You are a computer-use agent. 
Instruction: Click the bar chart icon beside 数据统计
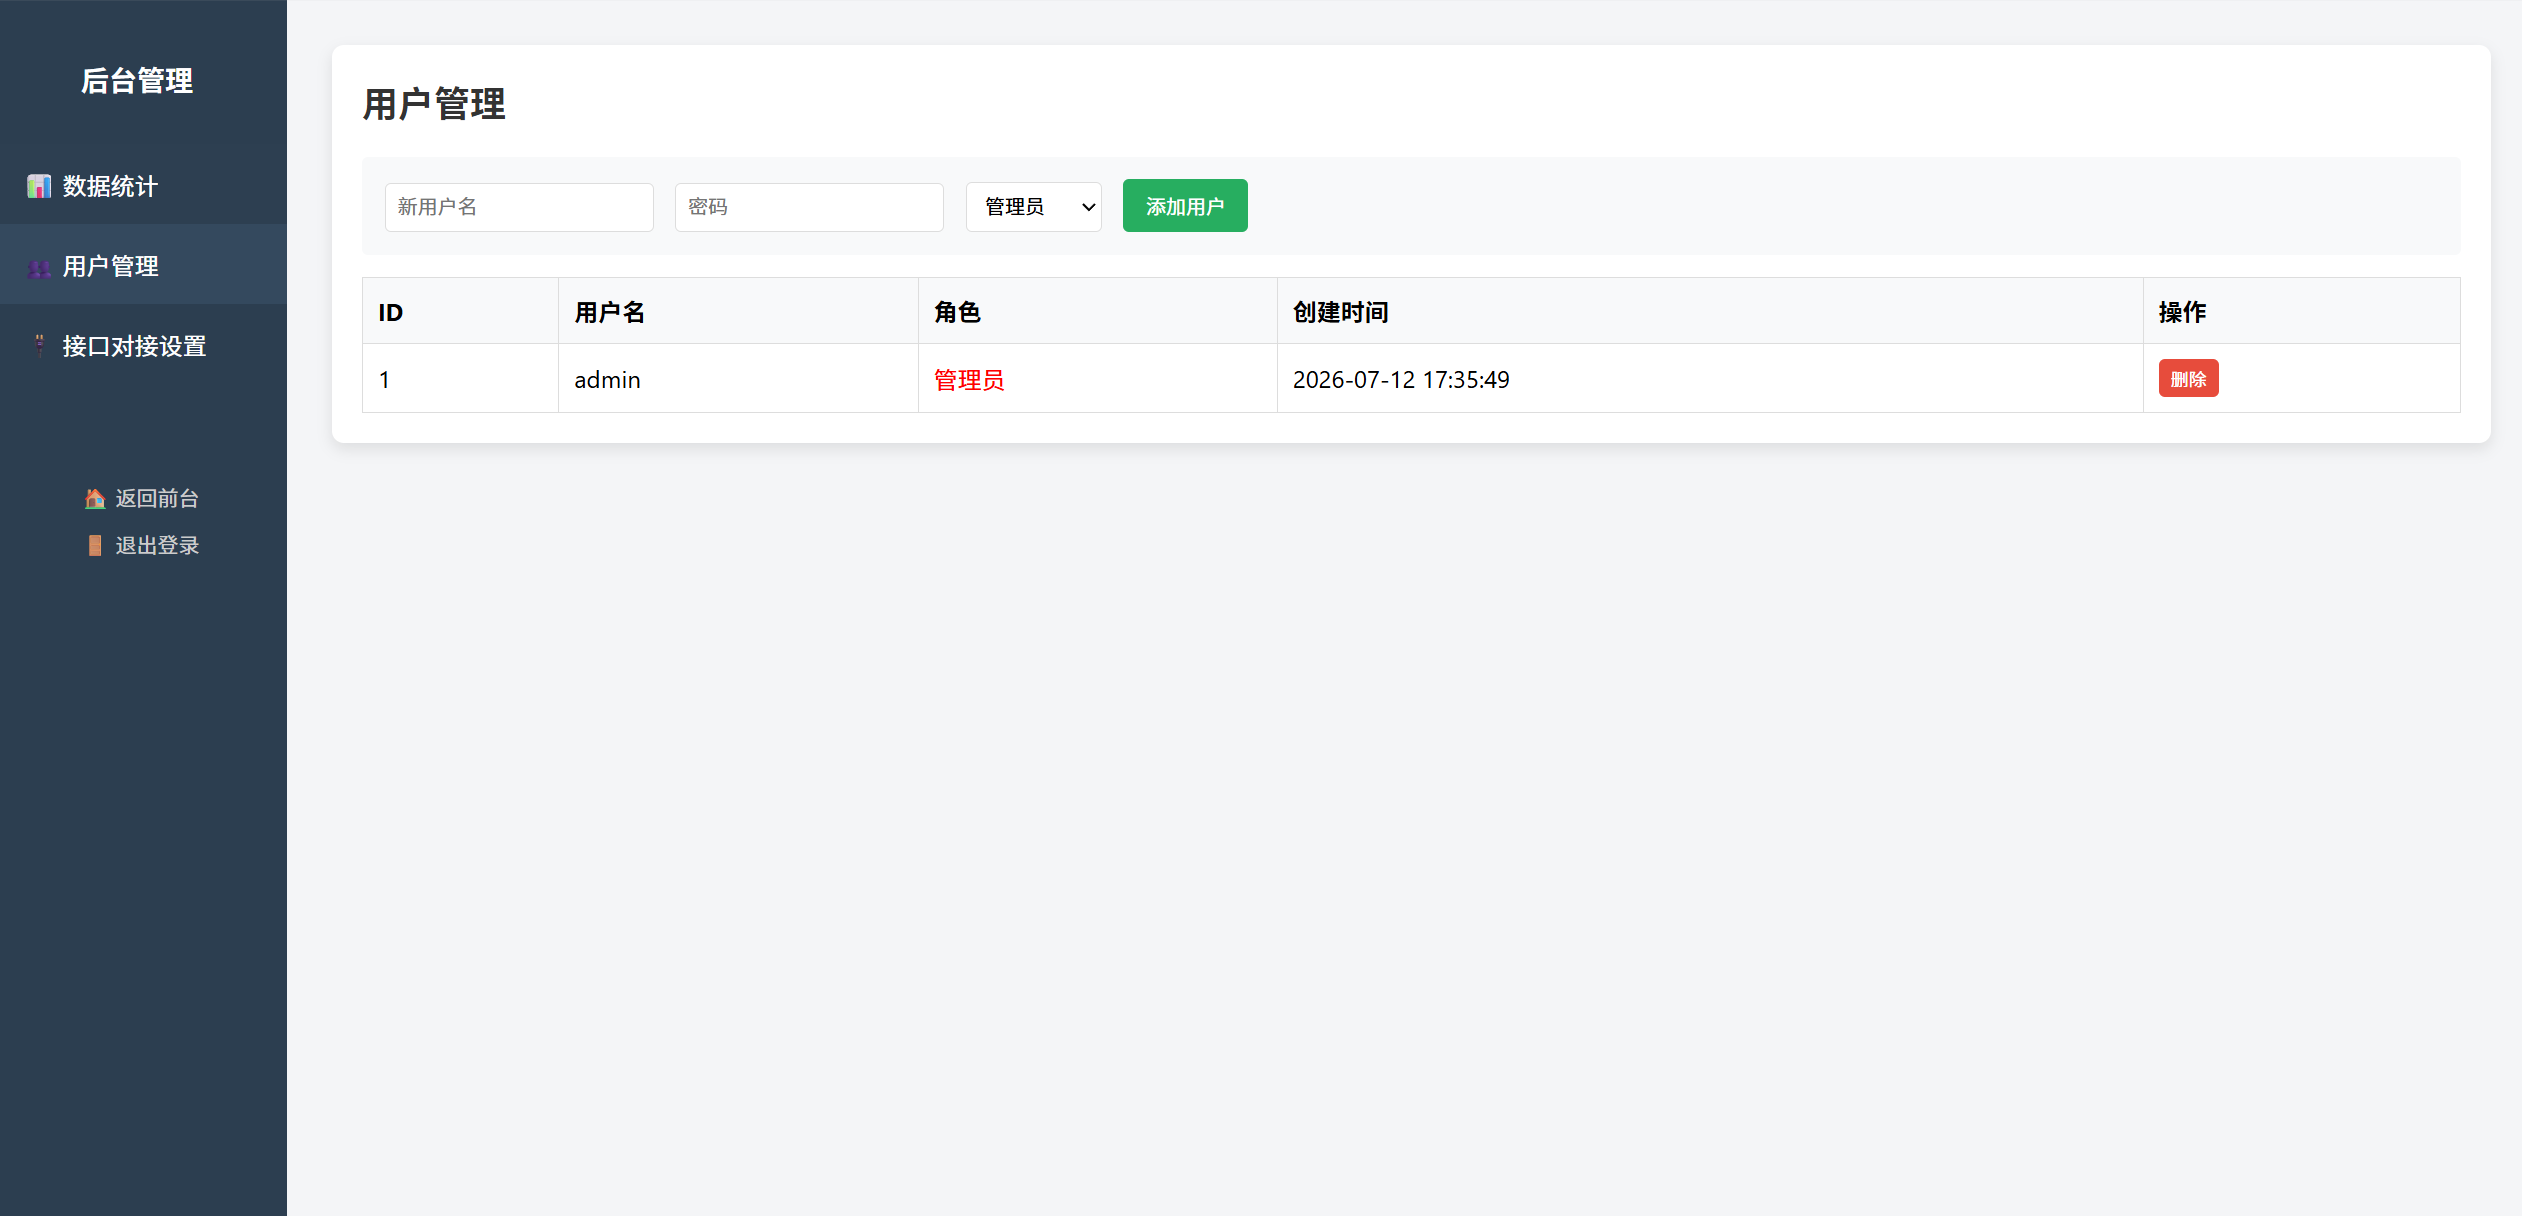39,186
